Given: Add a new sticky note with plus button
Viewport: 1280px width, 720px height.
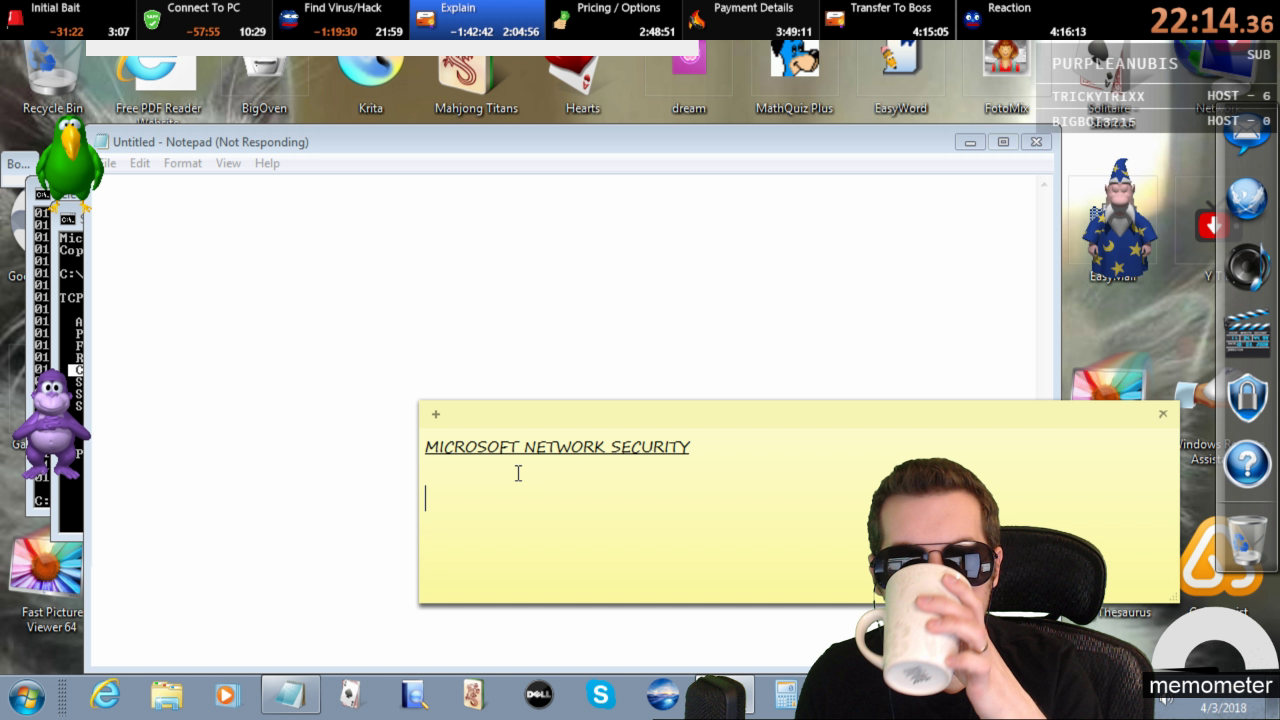Looking at the screenshot, I should 435,414.
